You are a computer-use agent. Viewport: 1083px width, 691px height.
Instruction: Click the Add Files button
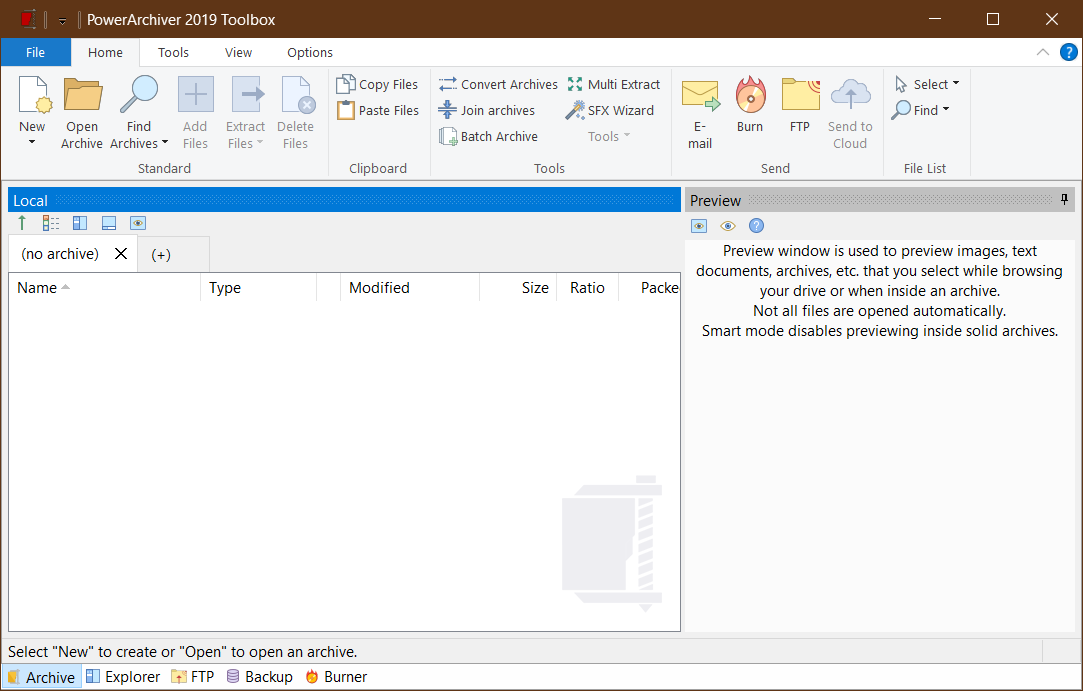(x=195, y=113)
